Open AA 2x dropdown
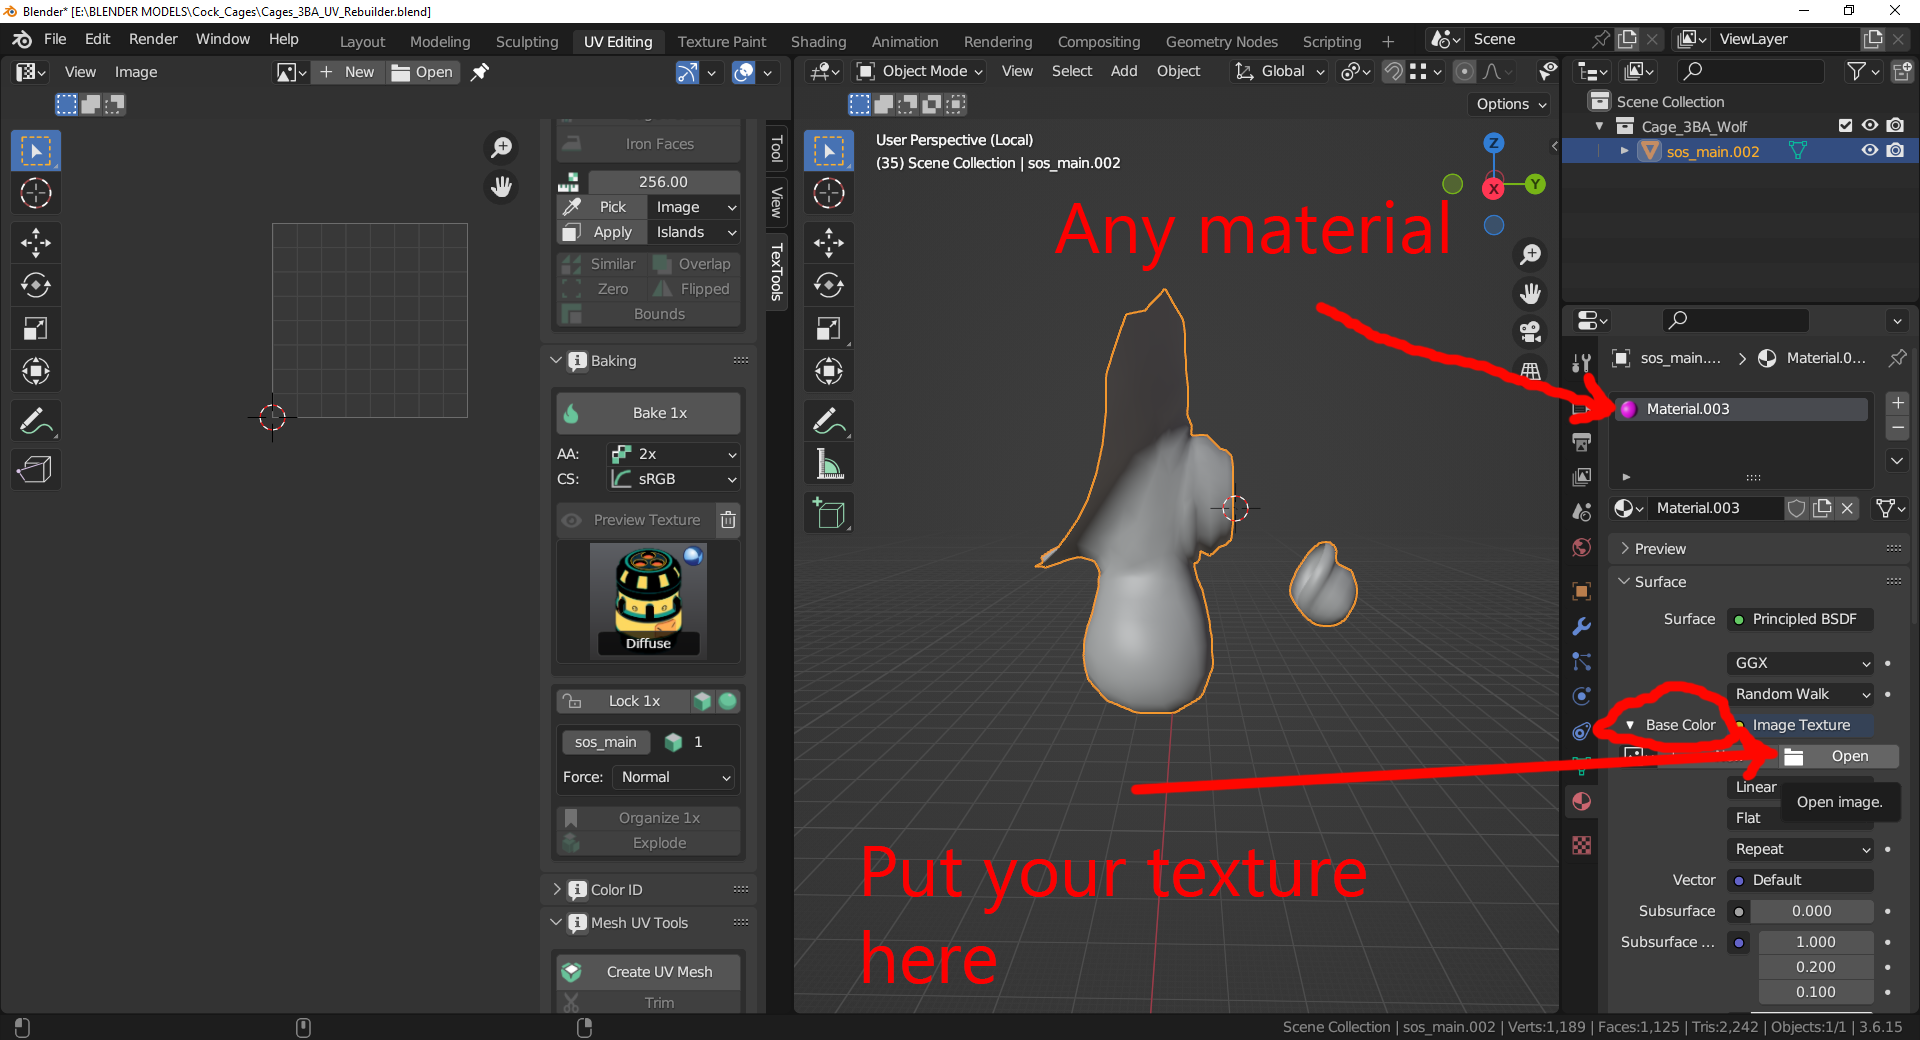The image size is (1920, 1040). click(x=673, y=454)
